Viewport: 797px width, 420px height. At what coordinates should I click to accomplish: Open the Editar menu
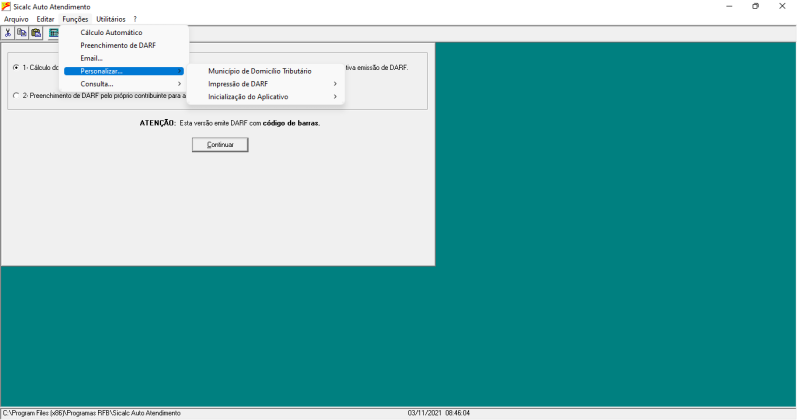[x=45, y=19]
